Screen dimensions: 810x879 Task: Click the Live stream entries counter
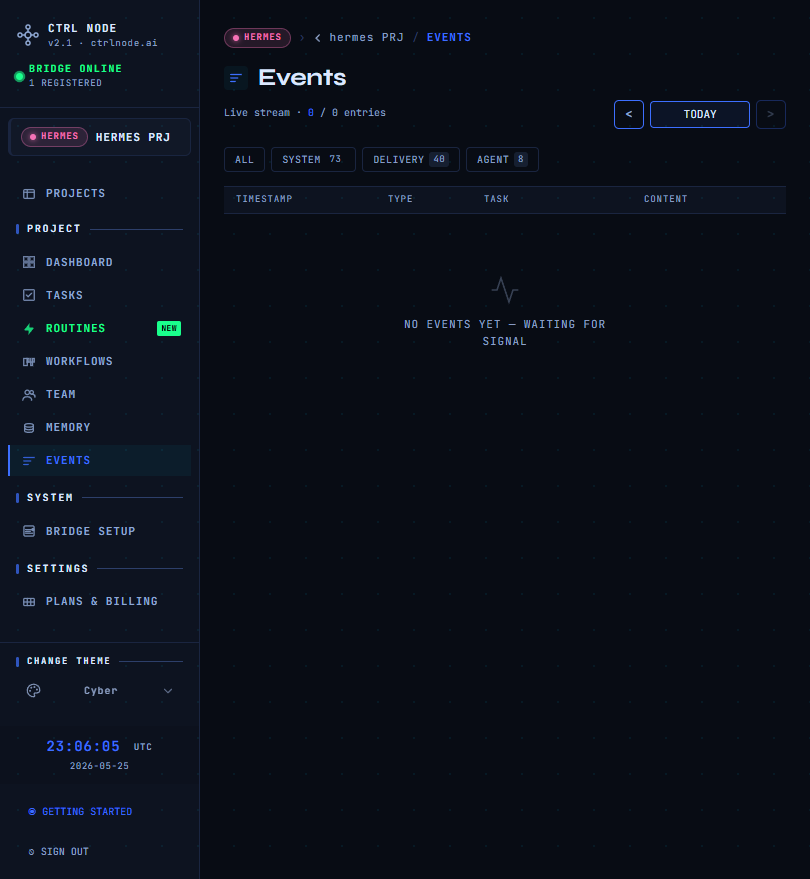coord(305,113)
